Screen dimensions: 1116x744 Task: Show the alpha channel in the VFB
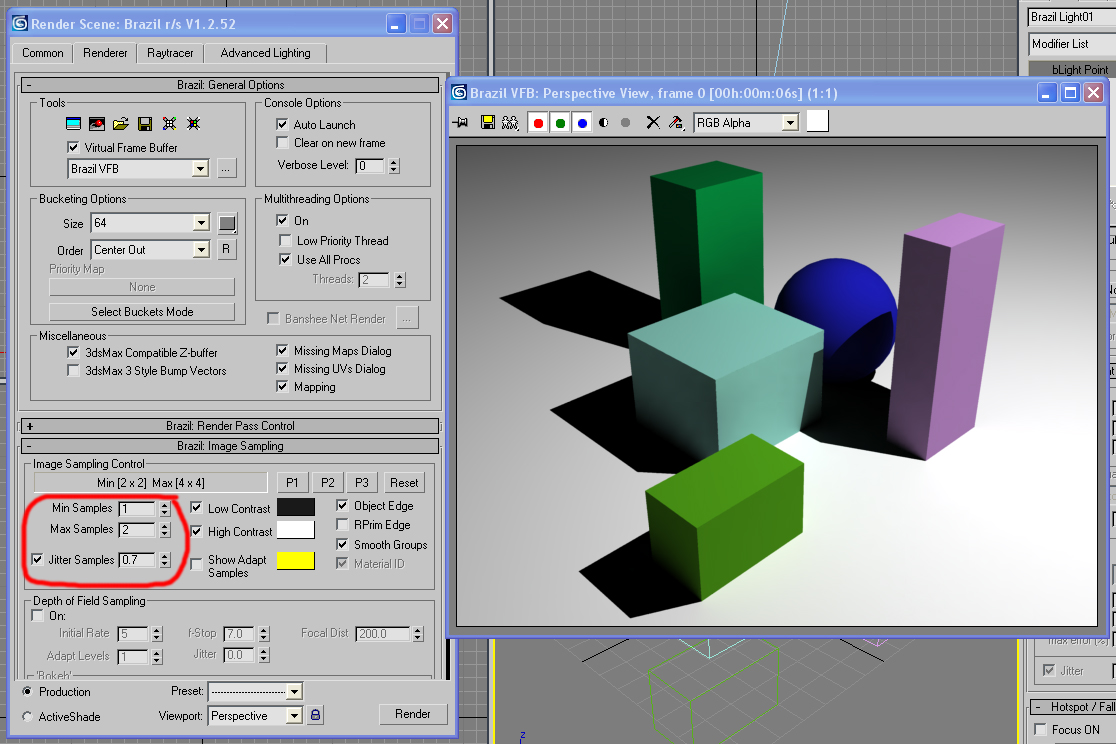(604, 123)
